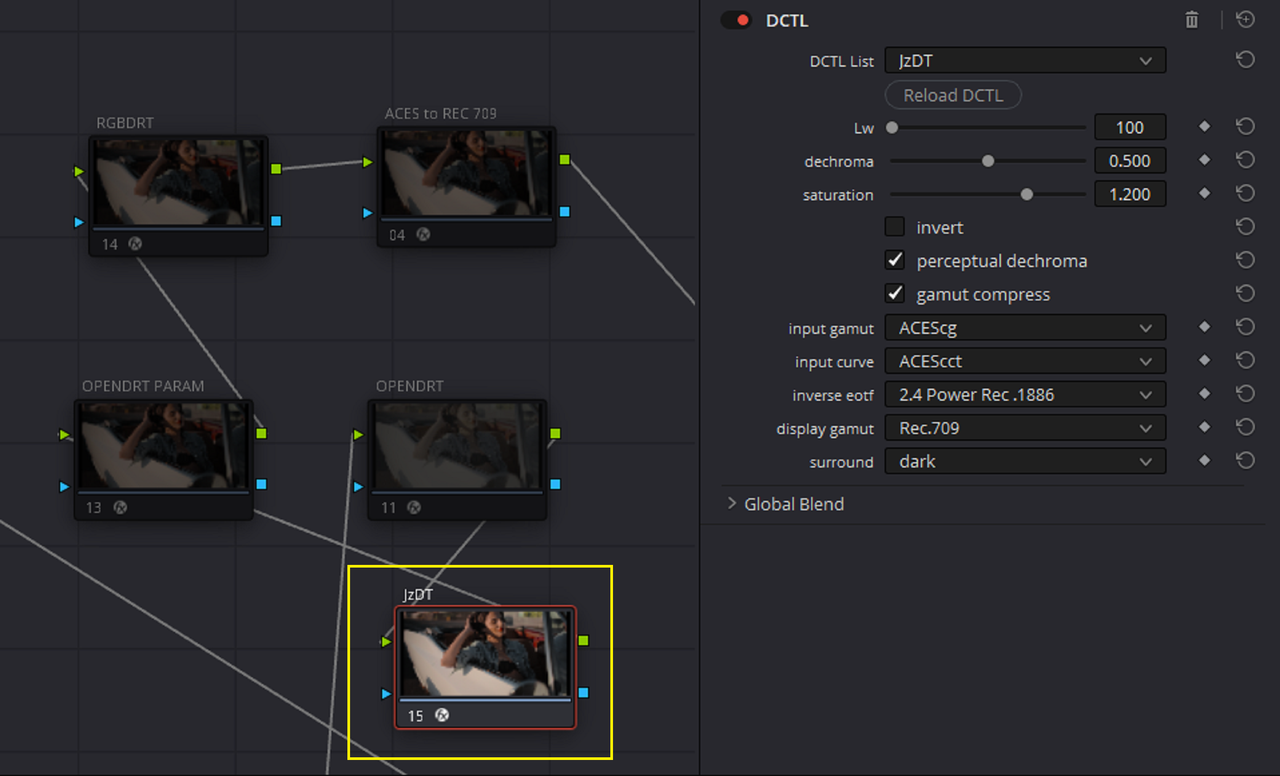Click the OFX badge on node 11
Image resolution: width=1280 pixels, height=776 pixels.
click(x=413, y=507)
